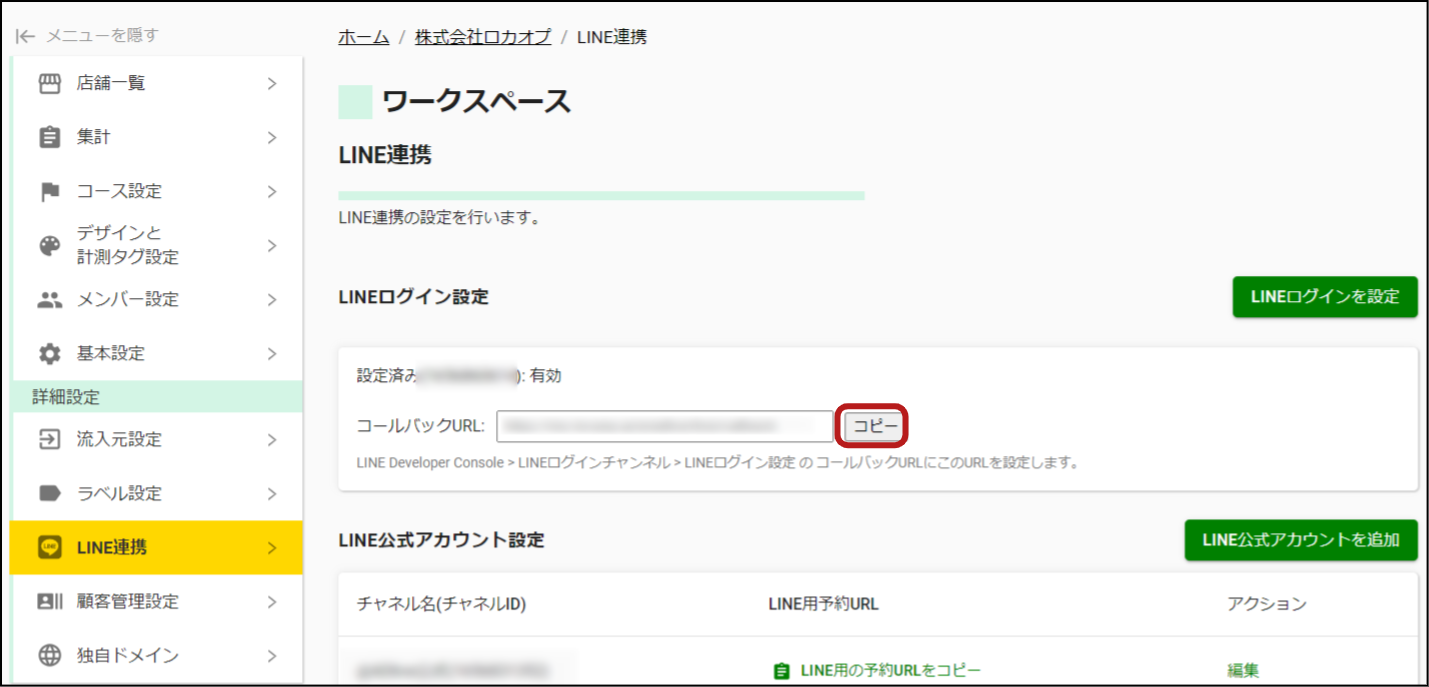The image size is (1429, 687).
Task: Click LINE公式アカウントを追加 button
Action: tap(1301, 540)
